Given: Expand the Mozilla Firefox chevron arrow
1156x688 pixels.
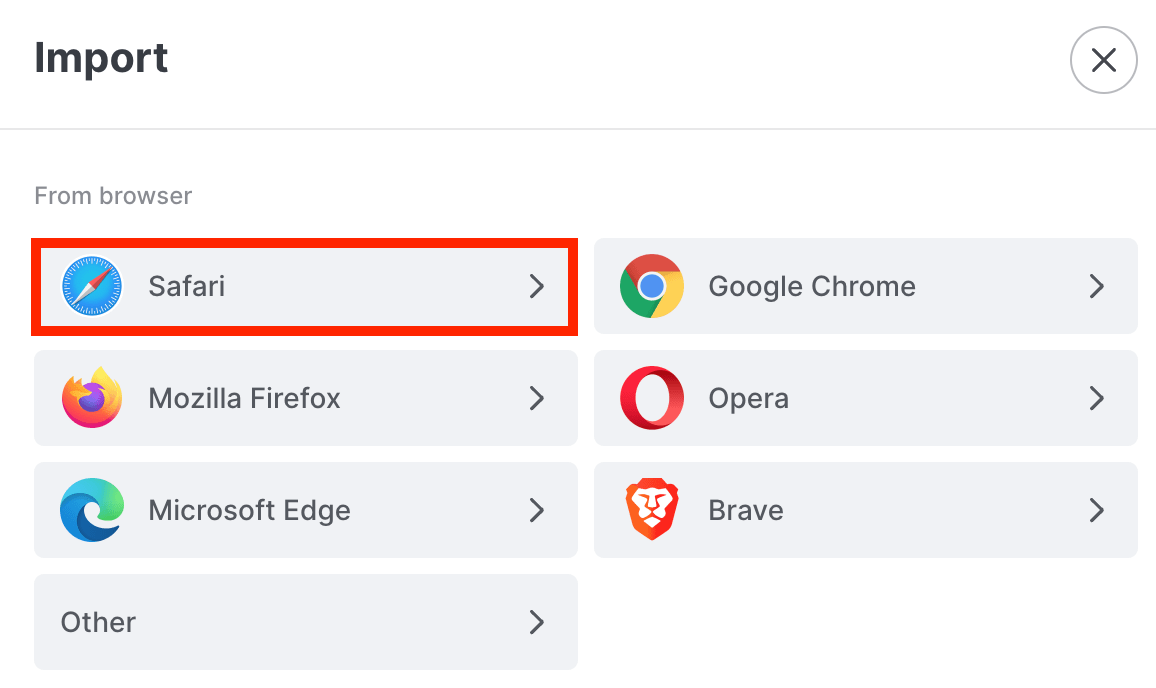Looking at the screenshot, I should pyautogui.click(x=538, y=398).
